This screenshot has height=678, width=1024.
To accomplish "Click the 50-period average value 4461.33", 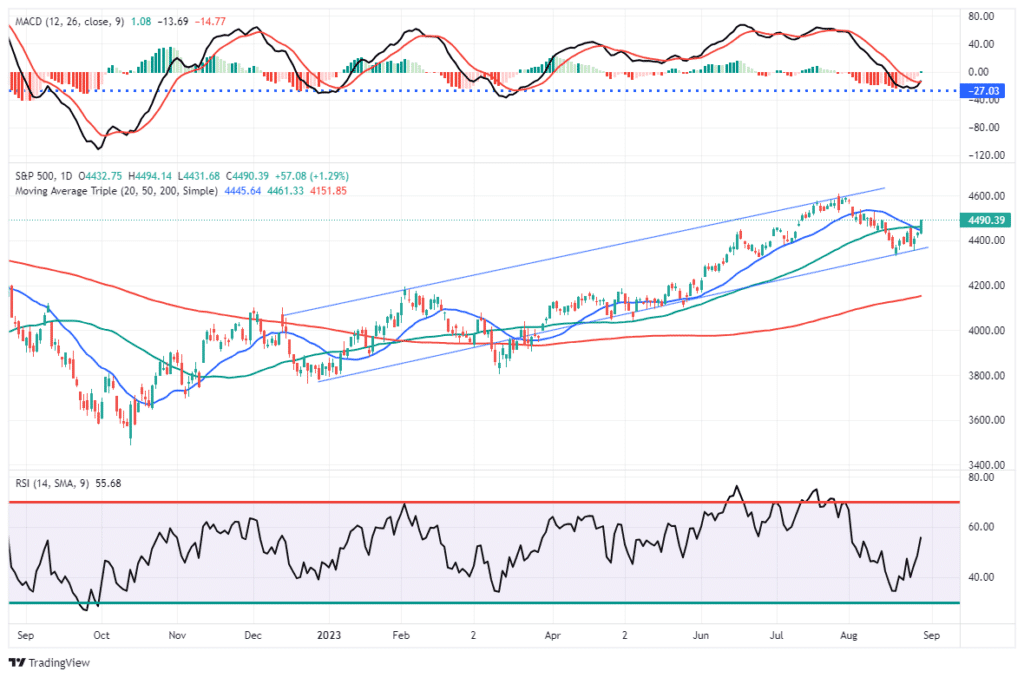I will click(285, 191).
